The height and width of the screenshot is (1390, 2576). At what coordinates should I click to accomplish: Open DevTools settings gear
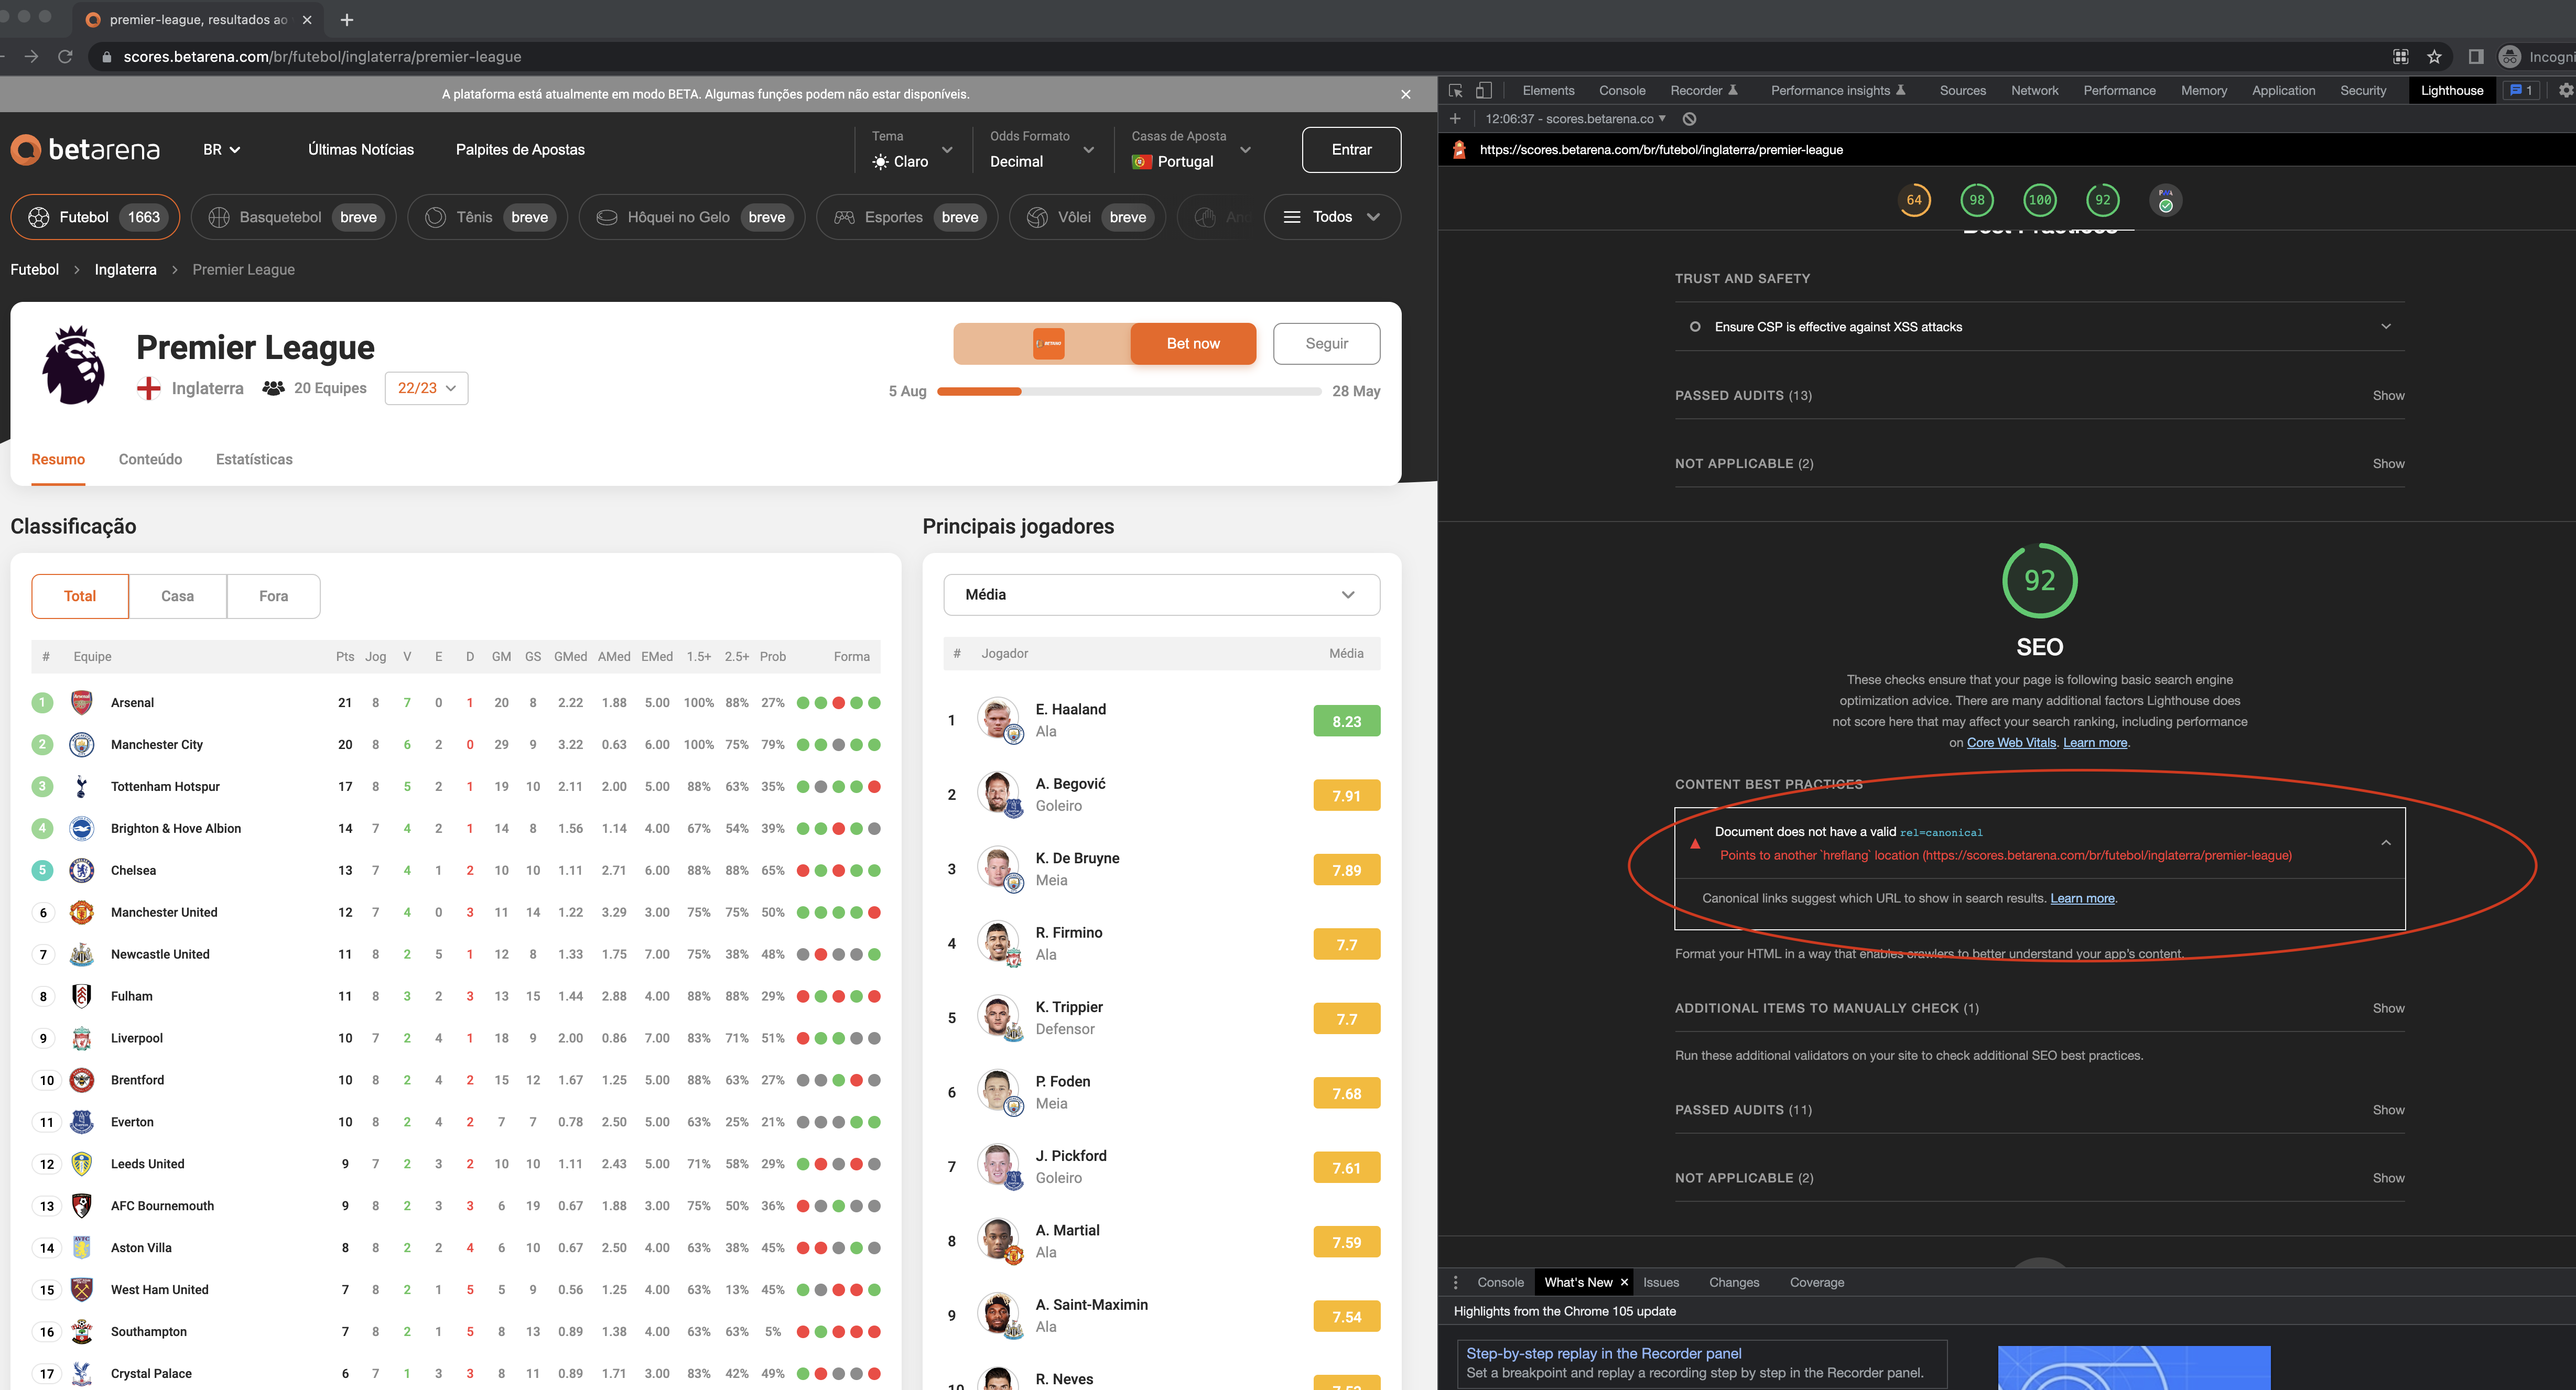(x=2563, y=90)
